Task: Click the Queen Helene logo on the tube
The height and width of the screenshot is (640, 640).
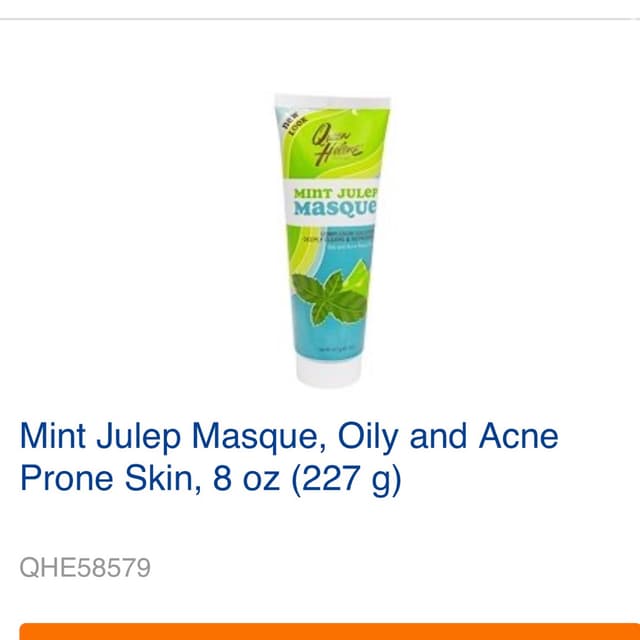Action: pos(336,144)
